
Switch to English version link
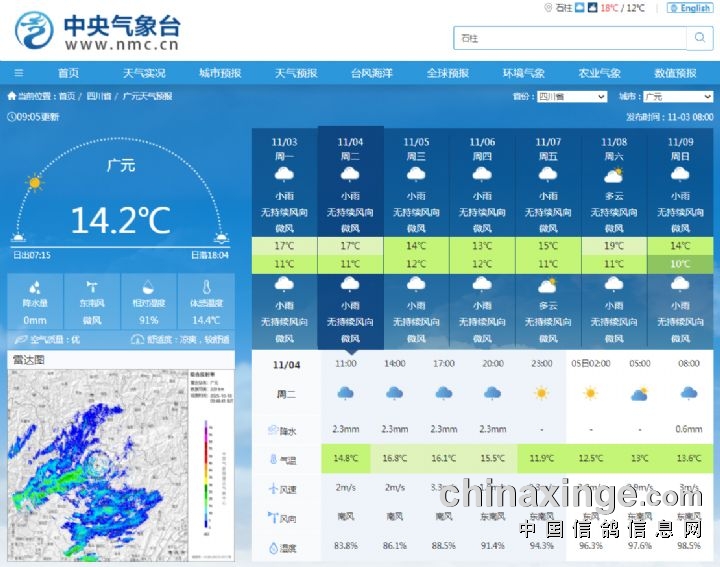pyautogui.click(x=690, y=8)
